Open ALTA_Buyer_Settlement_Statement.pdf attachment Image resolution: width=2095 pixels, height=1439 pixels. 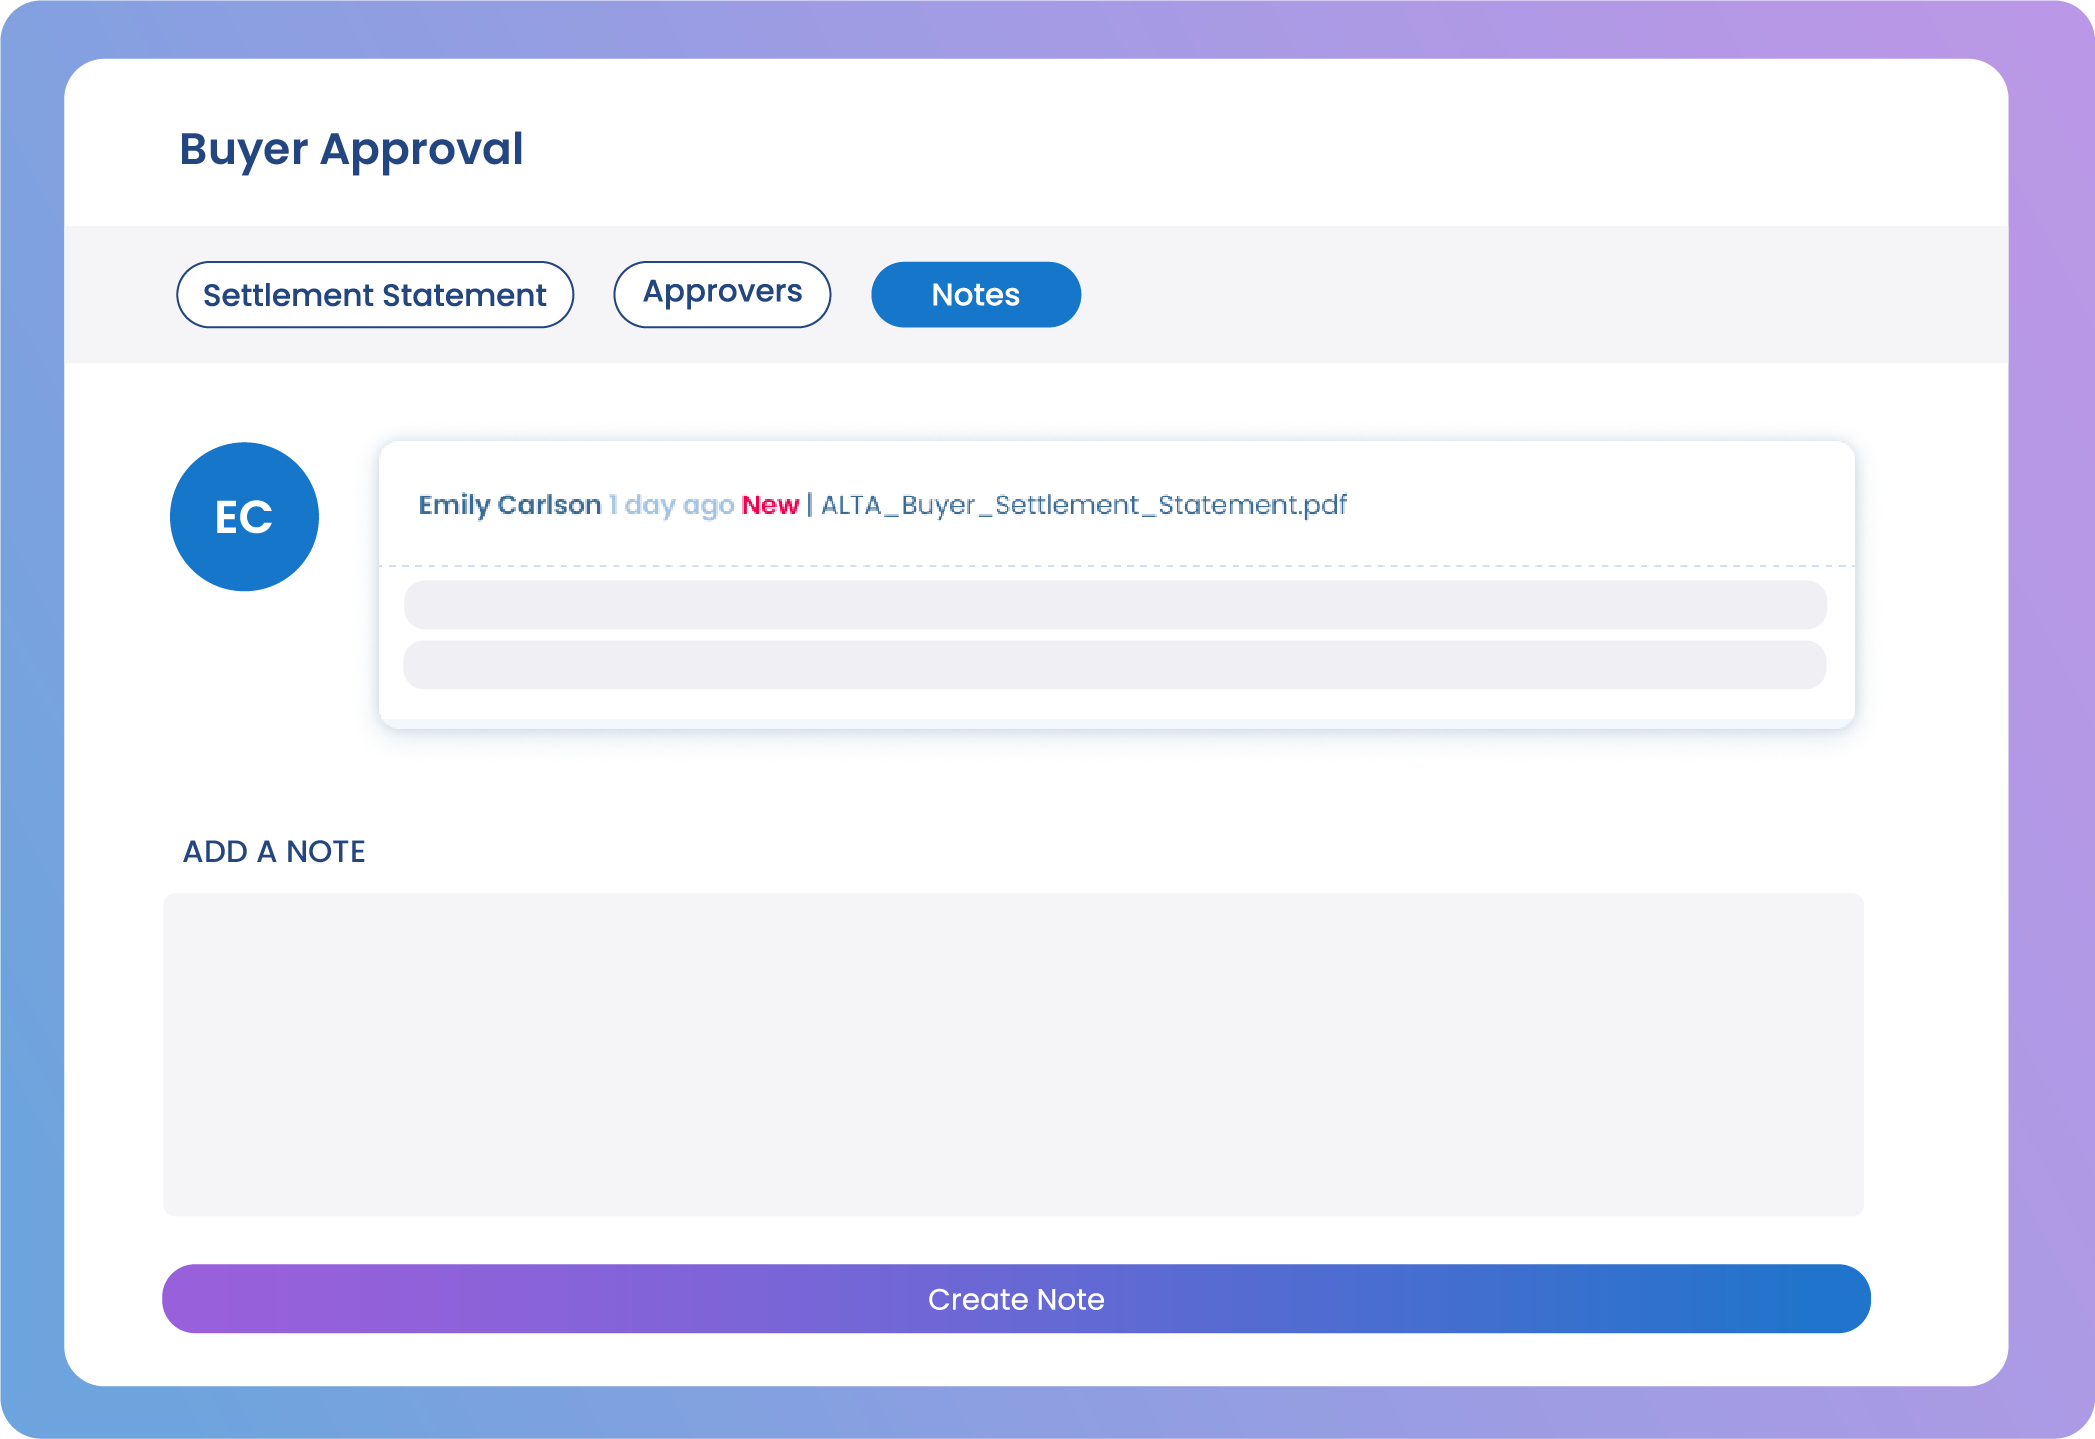(1084, 505)
